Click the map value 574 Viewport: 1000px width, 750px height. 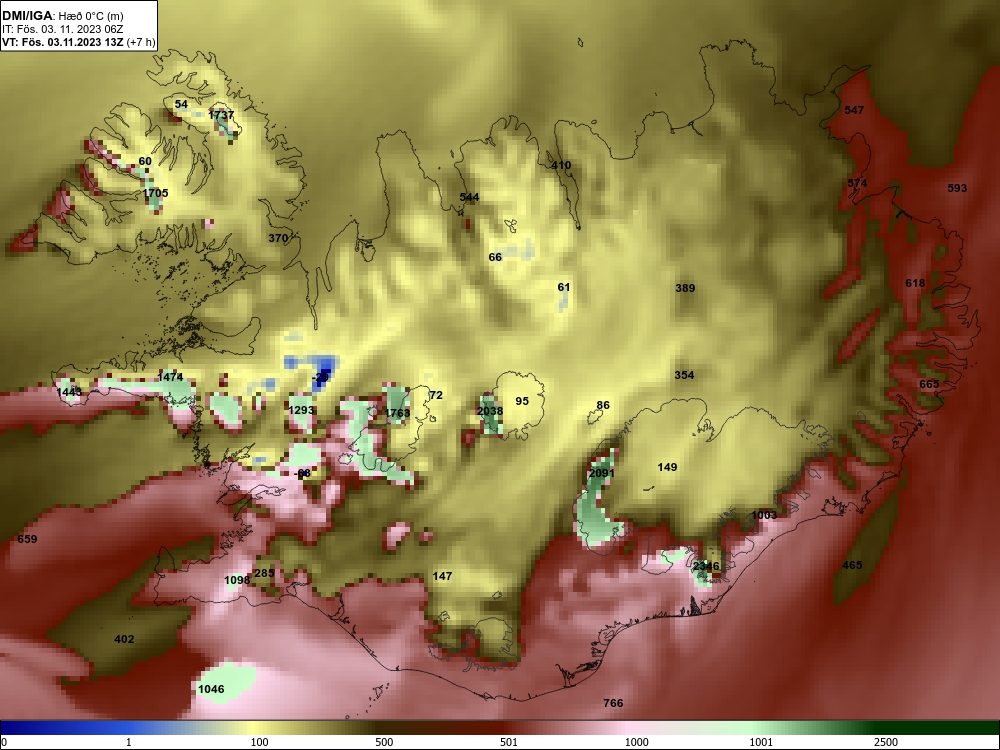click(857, 184)
